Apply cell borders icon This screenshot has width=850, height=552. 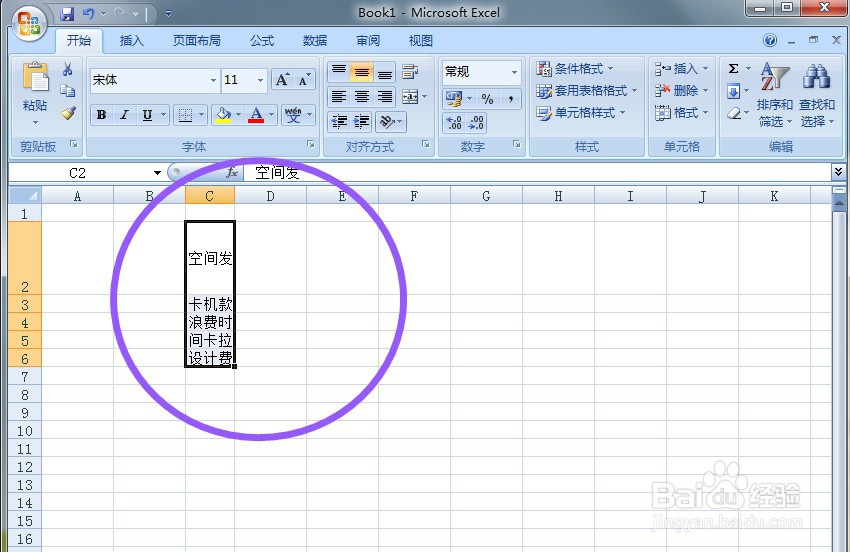click(185, 115)
